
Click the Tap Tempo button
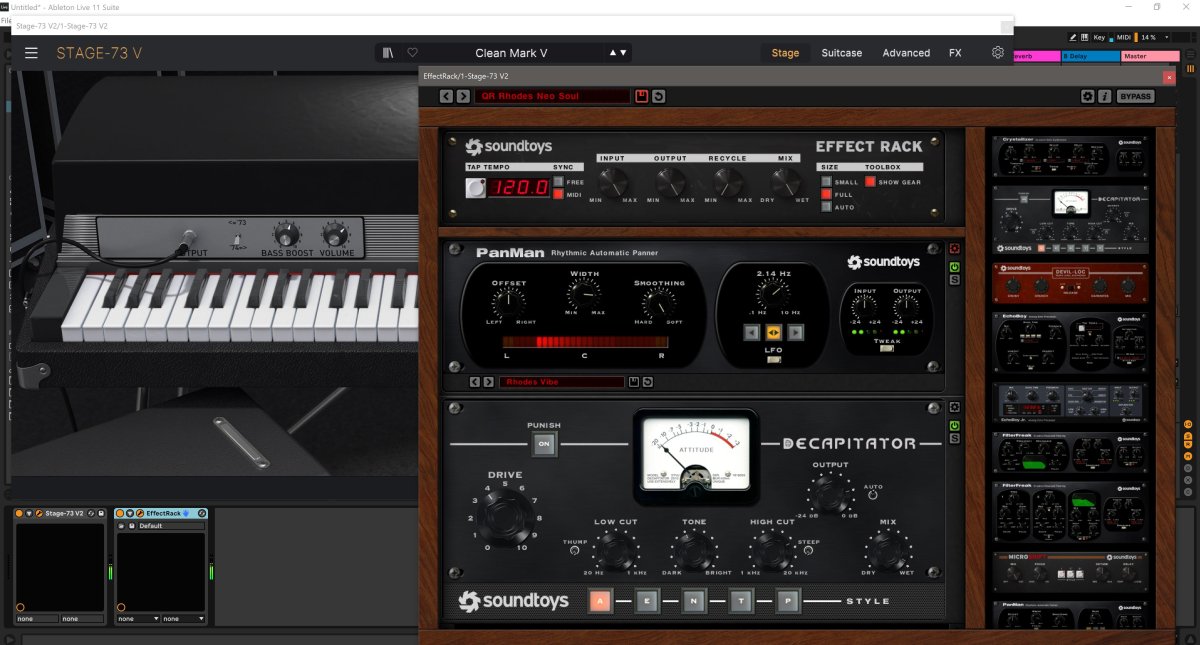(476, 187)
